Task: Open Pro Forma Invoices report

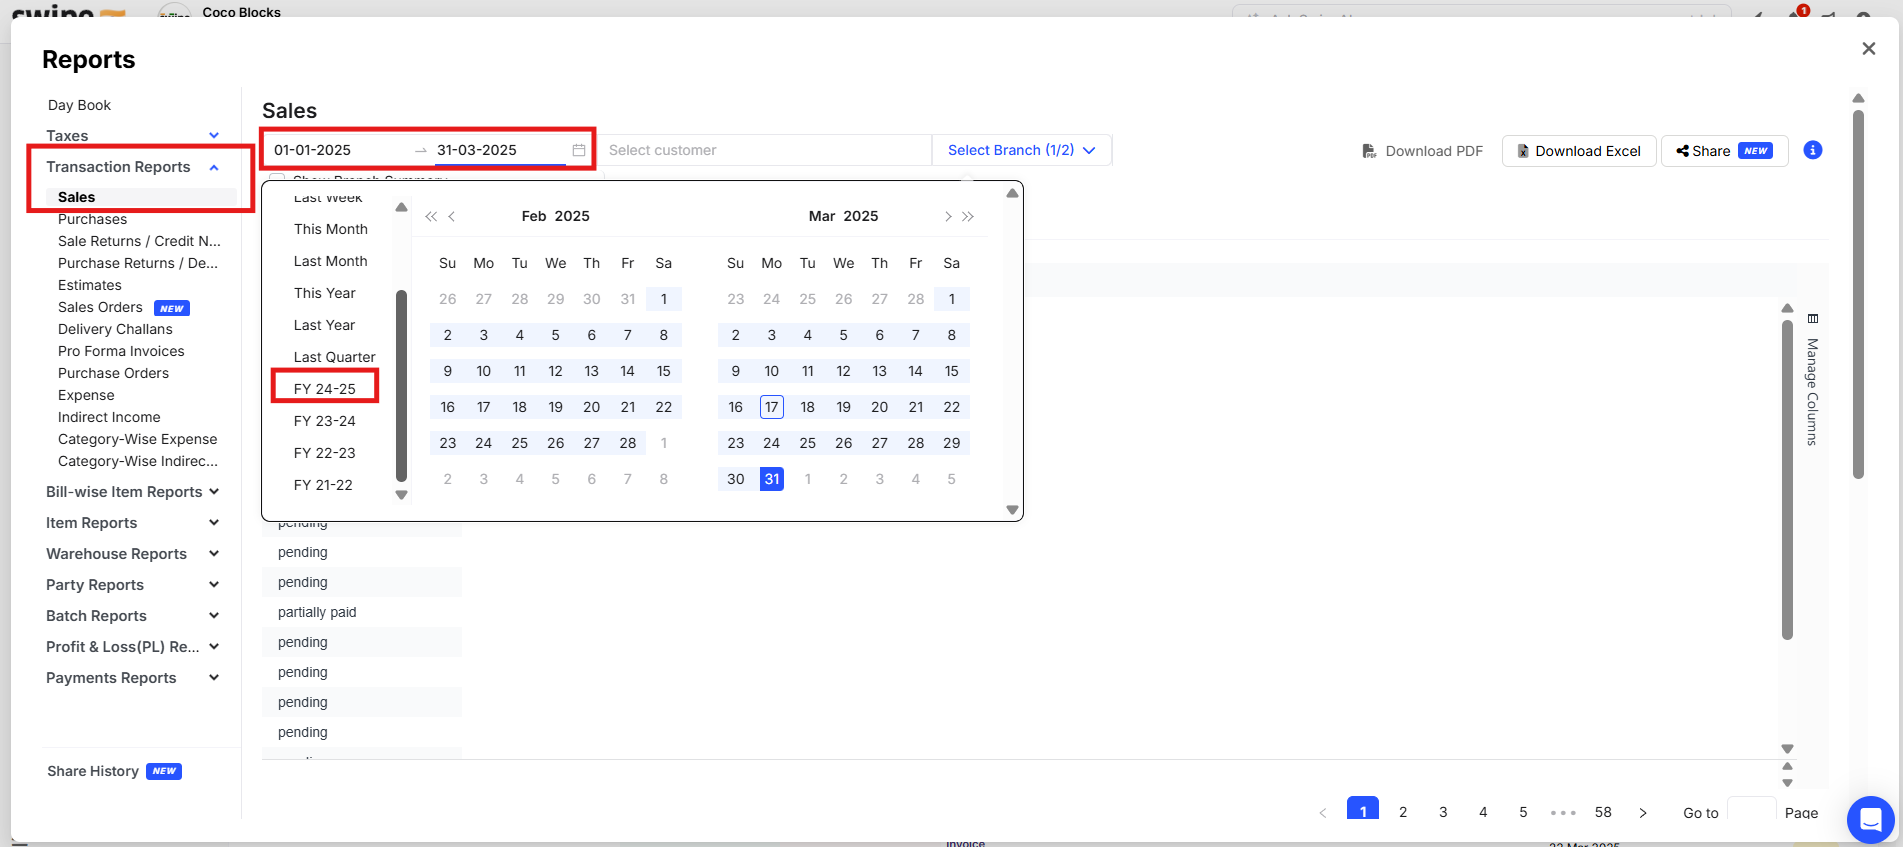Action: [121, 351]
